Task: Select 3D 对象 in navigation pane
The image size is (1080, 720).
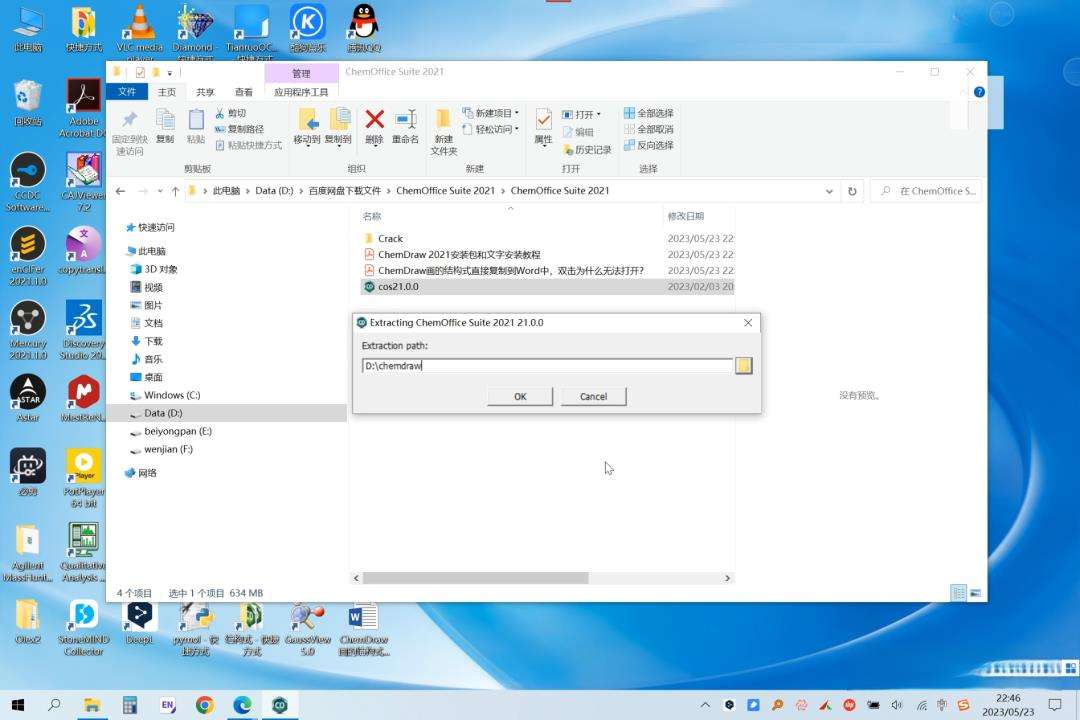Action: (155, 269)
